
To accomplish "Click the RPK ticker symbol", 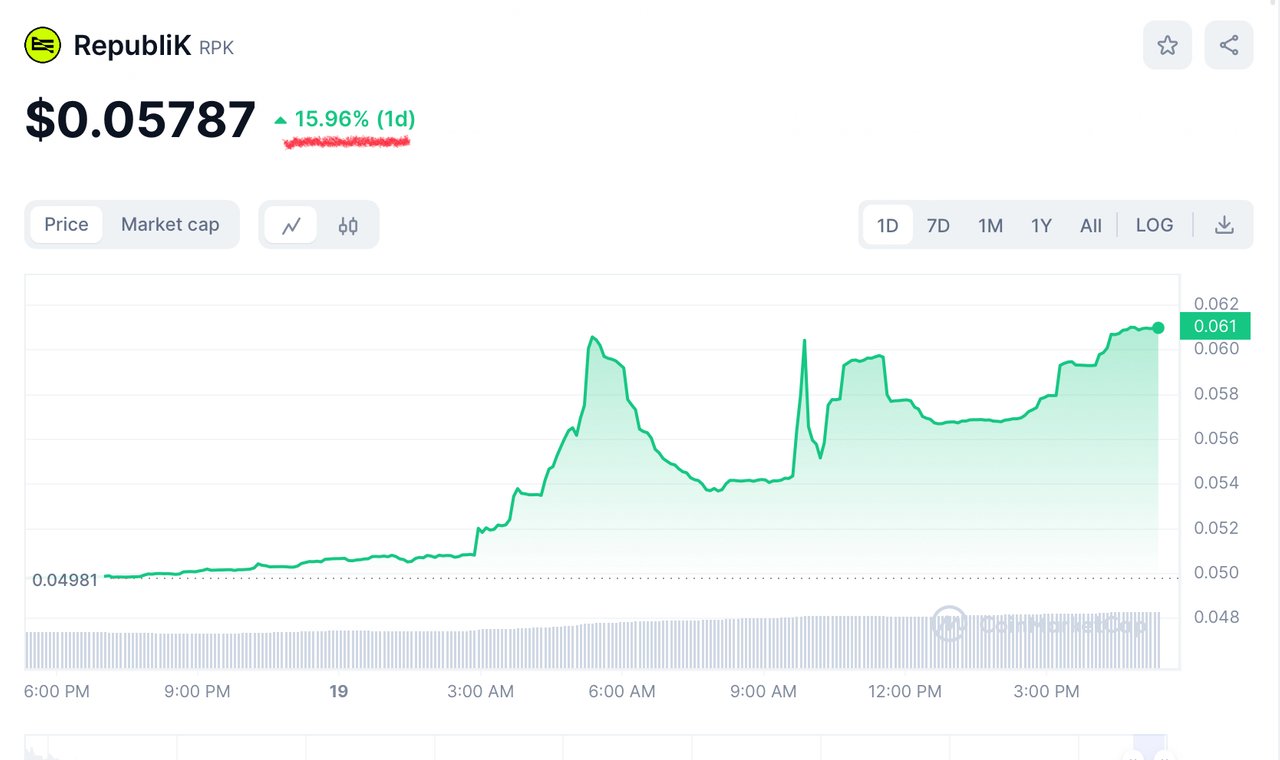I will coord(216,47).
